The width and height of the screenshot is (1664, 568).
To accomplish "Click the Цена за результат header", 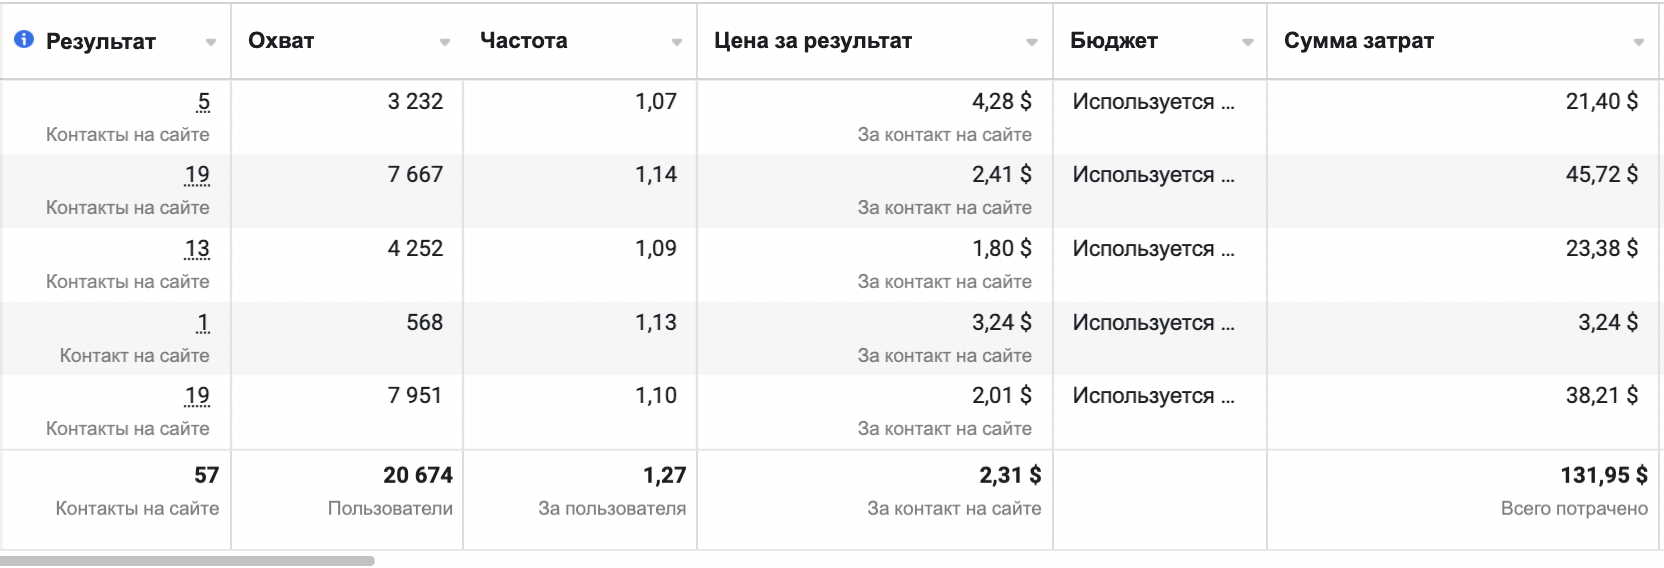I will pyautogui.click(x=813, y=41).
